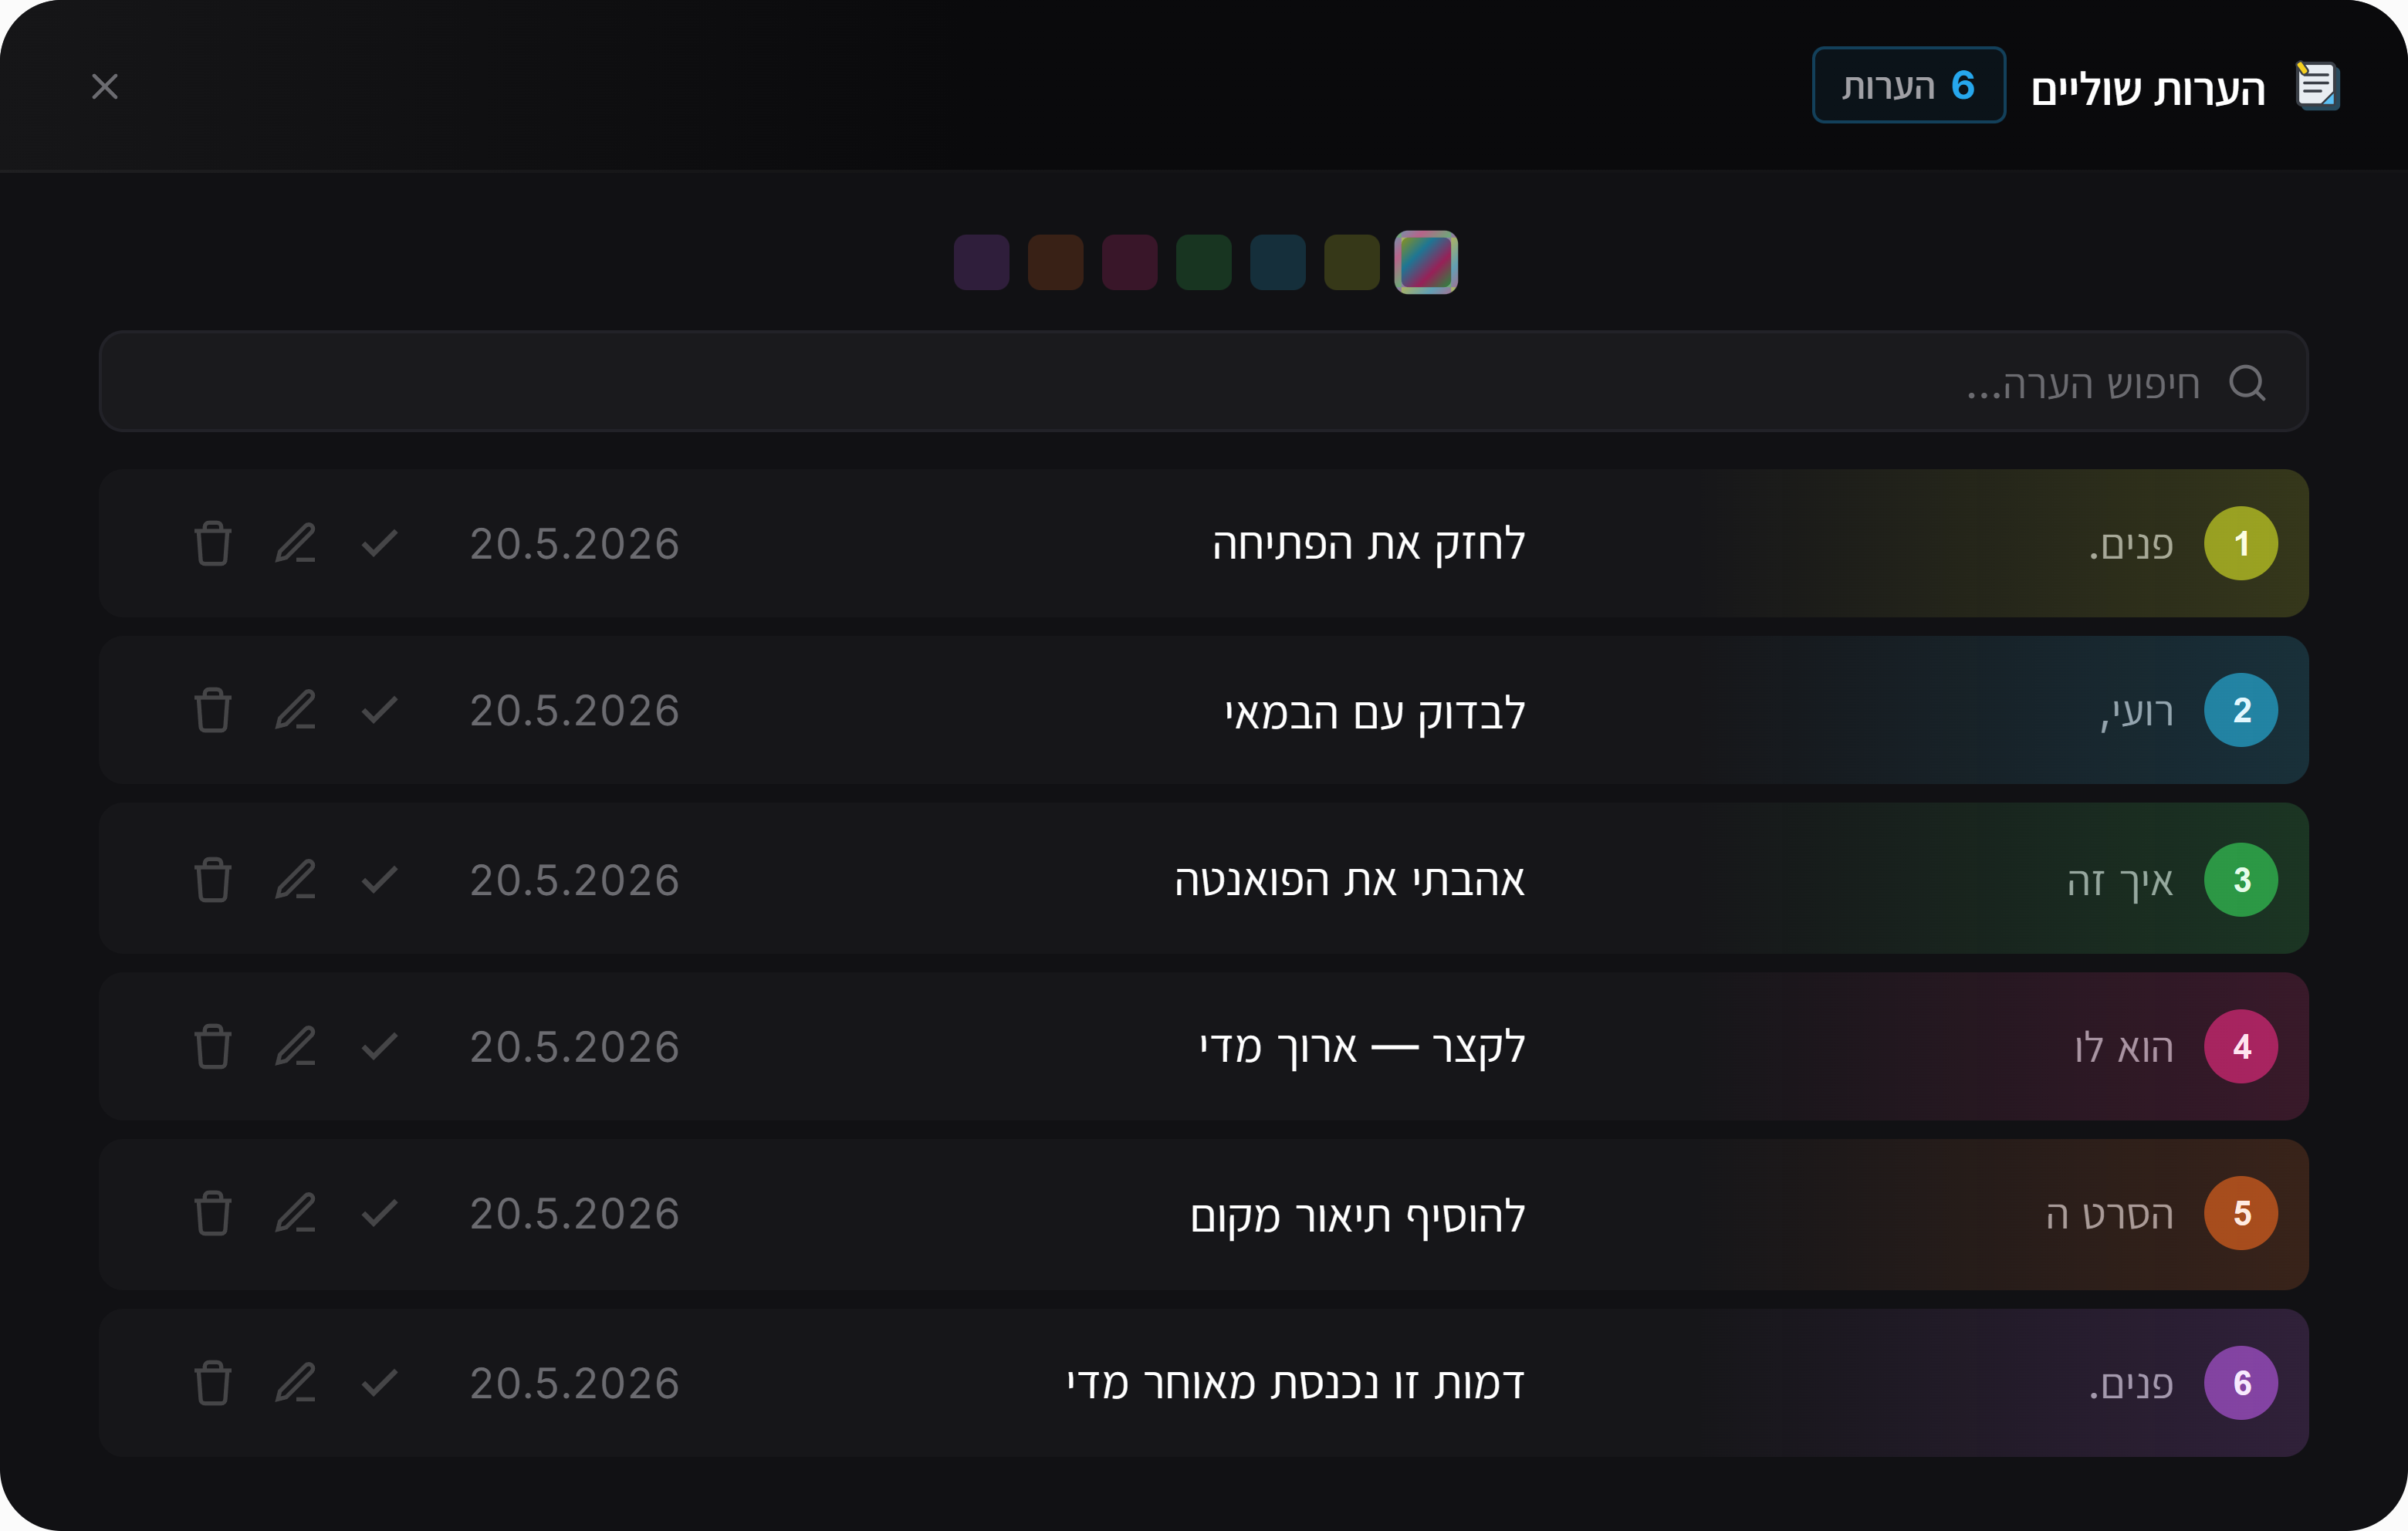The image size is (2408, 1531).
Task: Click the anchor text 'פנים.' in note 6
Action: (x=2131, y=1385)
